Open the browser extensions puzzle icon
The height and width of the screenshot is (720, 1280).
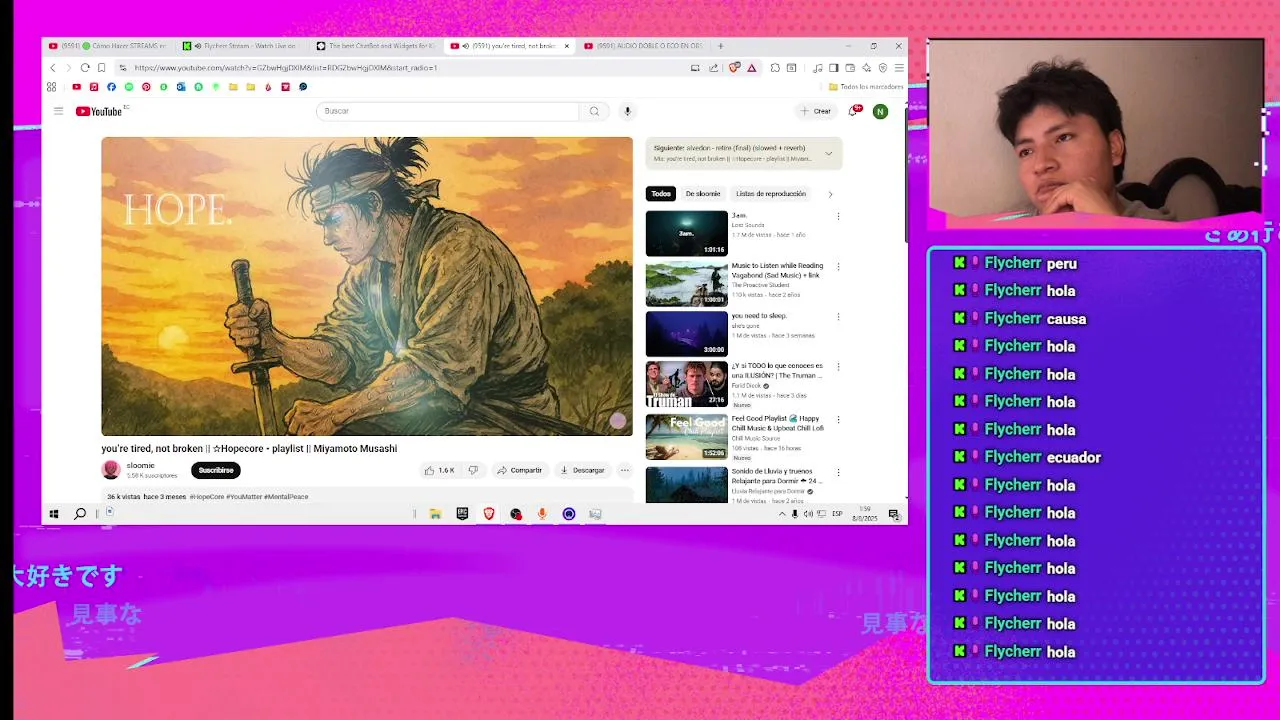click(x=775, y=68)
